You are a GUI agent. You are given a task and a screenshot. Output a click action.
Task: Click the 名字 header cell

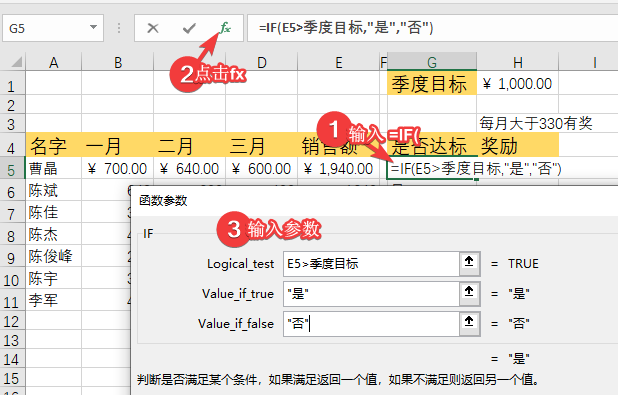point(54,145)
